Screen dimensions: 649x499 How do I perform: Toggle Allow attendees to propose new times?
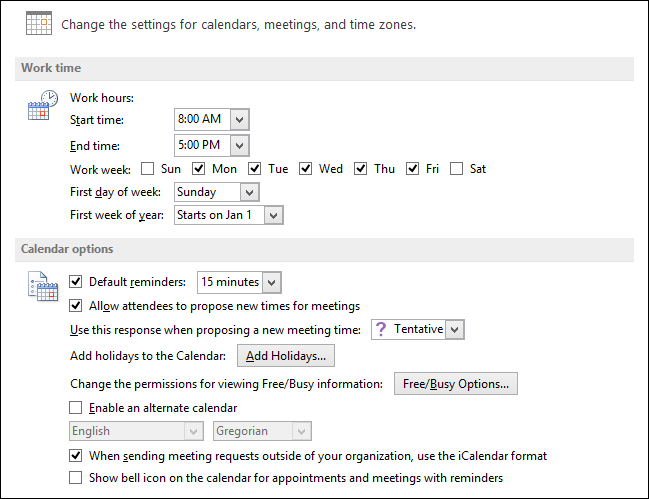76,306
